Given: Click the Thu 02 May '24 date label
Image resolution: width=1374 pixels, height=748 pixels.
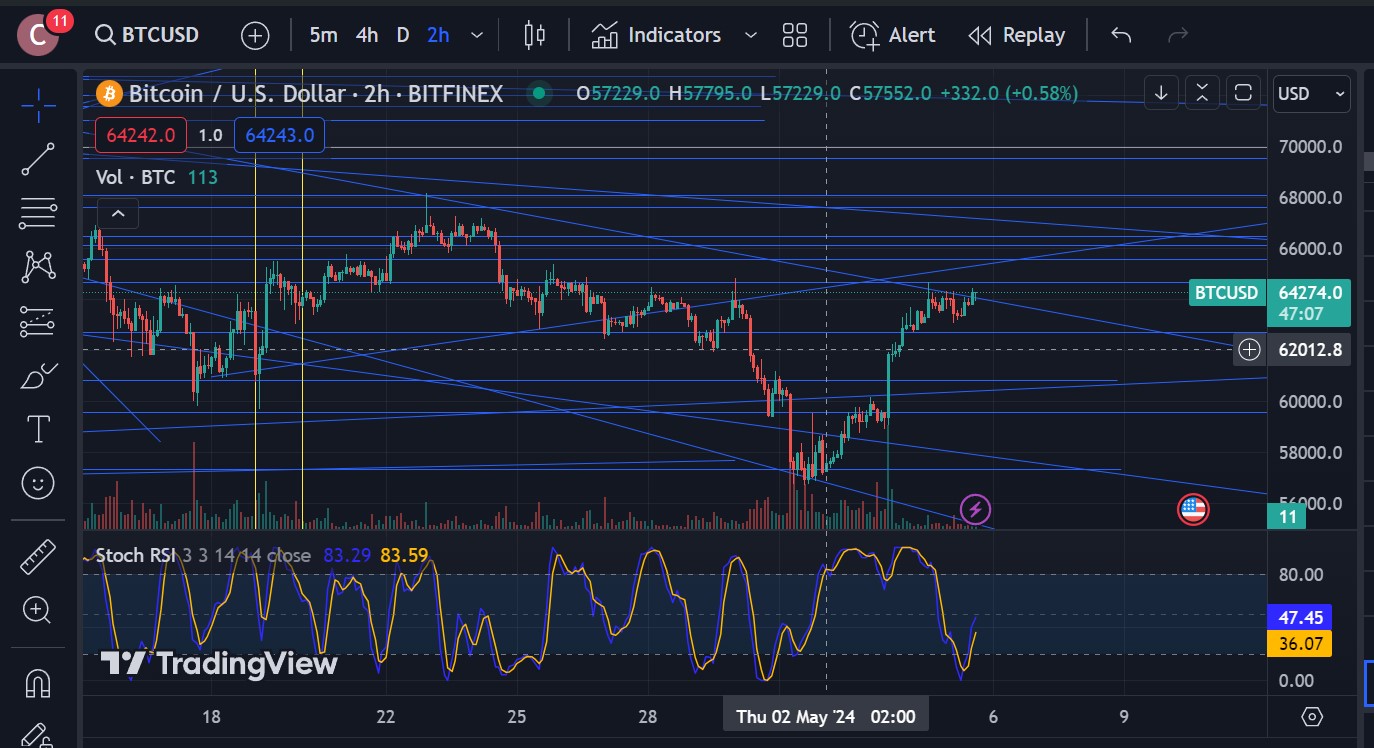Looking at the screenshot, I should tap(825, 716).
